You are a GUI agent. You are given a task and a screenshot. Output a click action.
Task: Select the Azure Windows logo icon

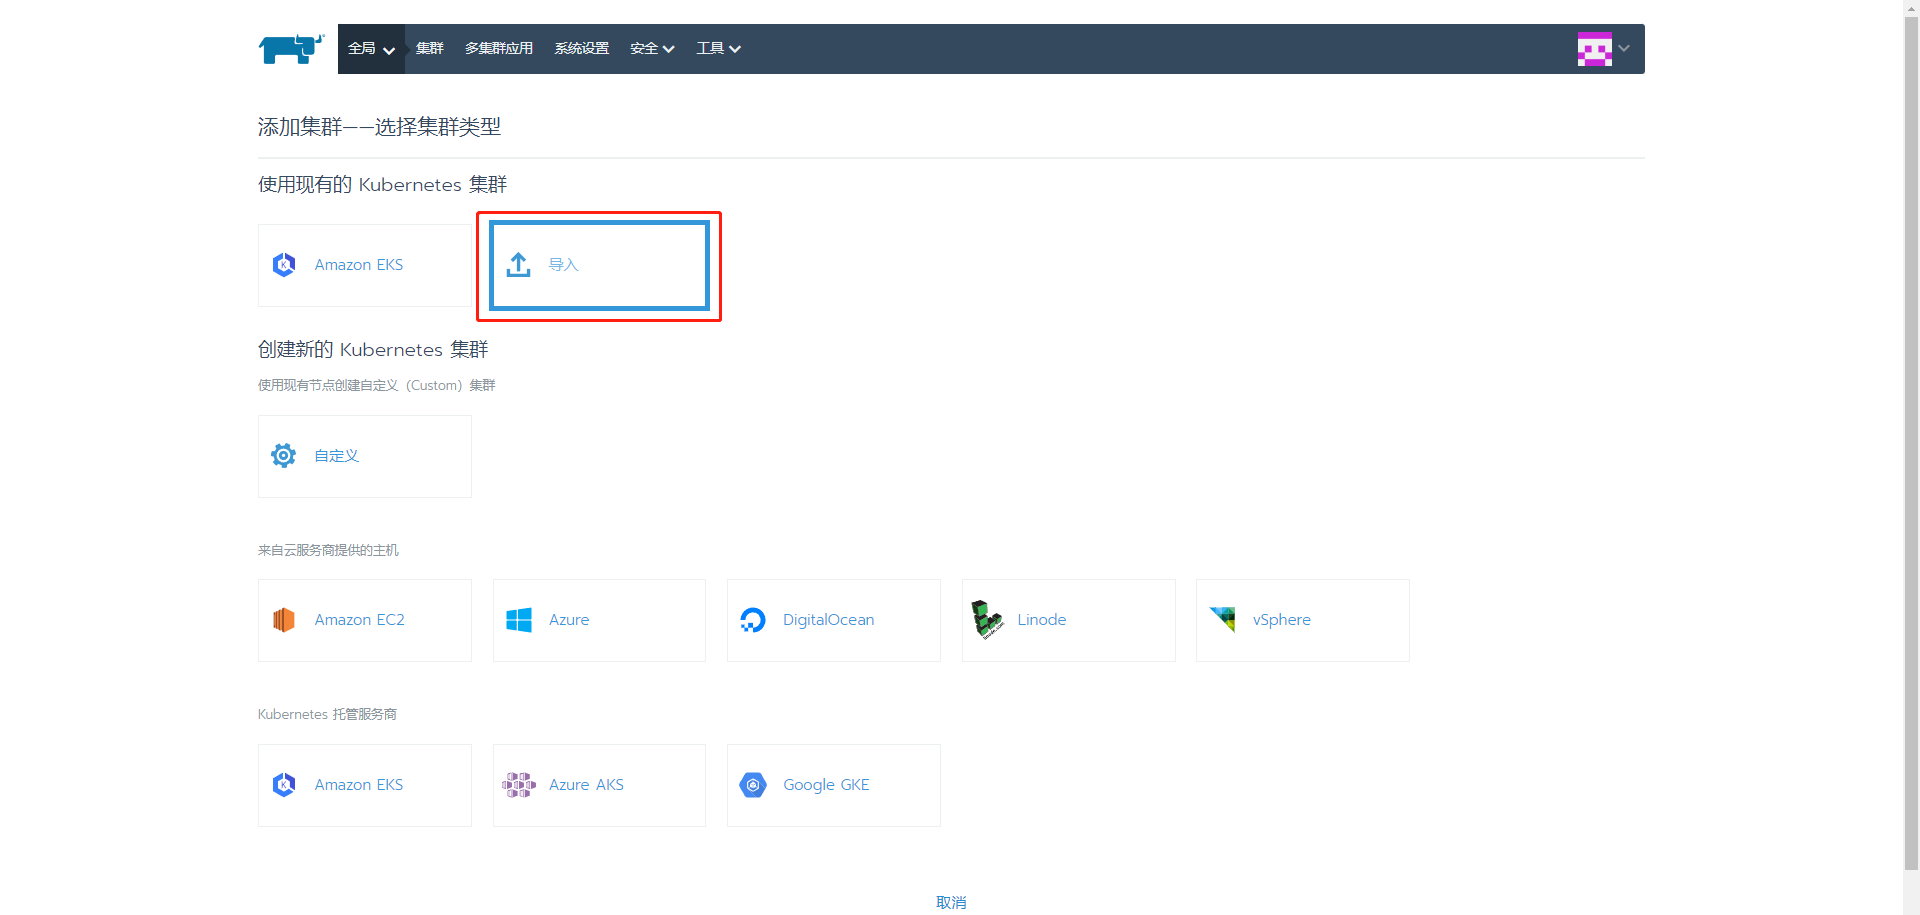click(519, 620)
